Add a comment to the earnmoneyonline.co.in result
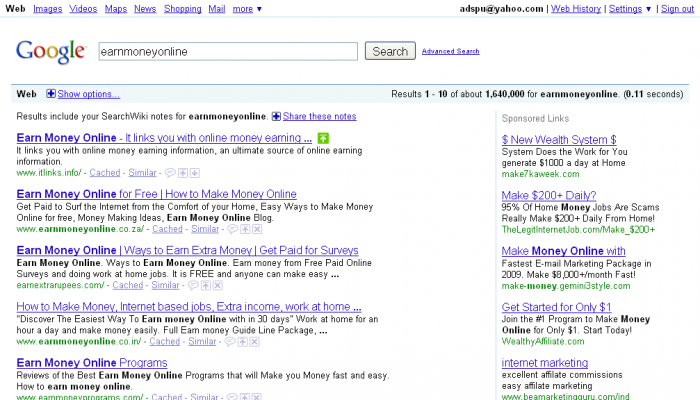This screenshot has width=700, height=400. [x=229, y=342]
